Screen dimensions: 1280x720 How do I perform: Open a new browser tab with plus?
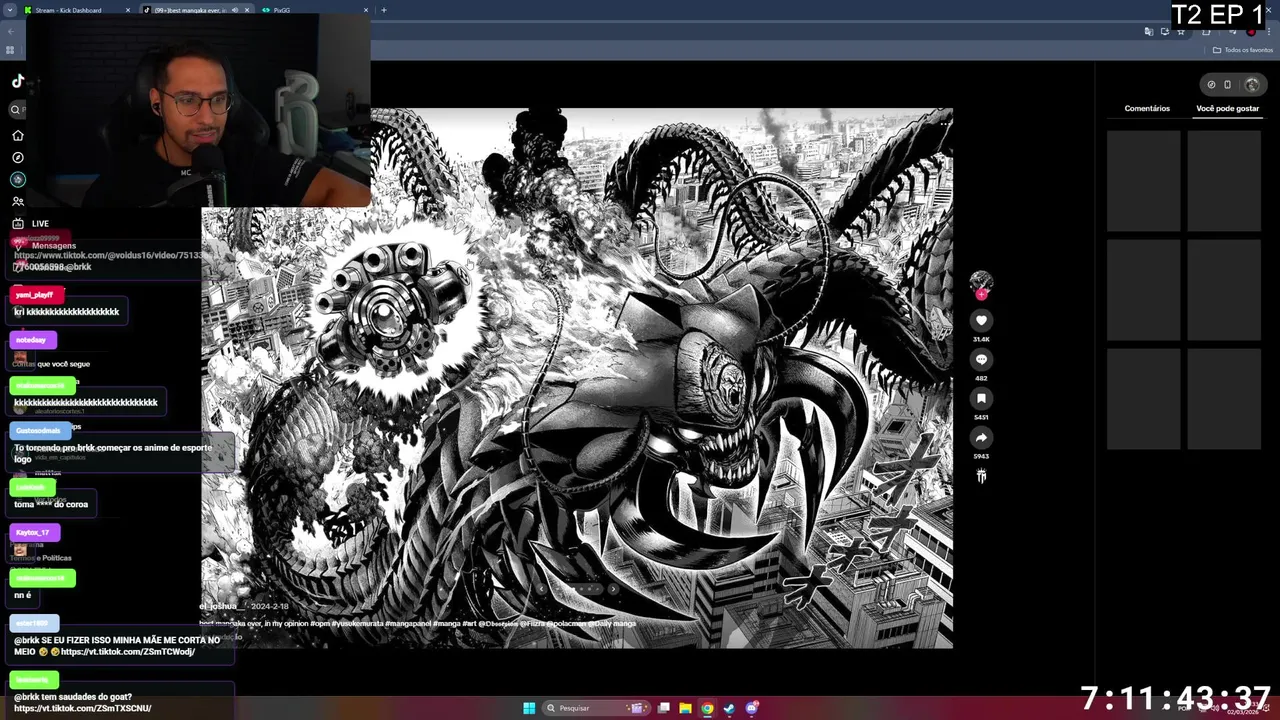coord(384,10)
